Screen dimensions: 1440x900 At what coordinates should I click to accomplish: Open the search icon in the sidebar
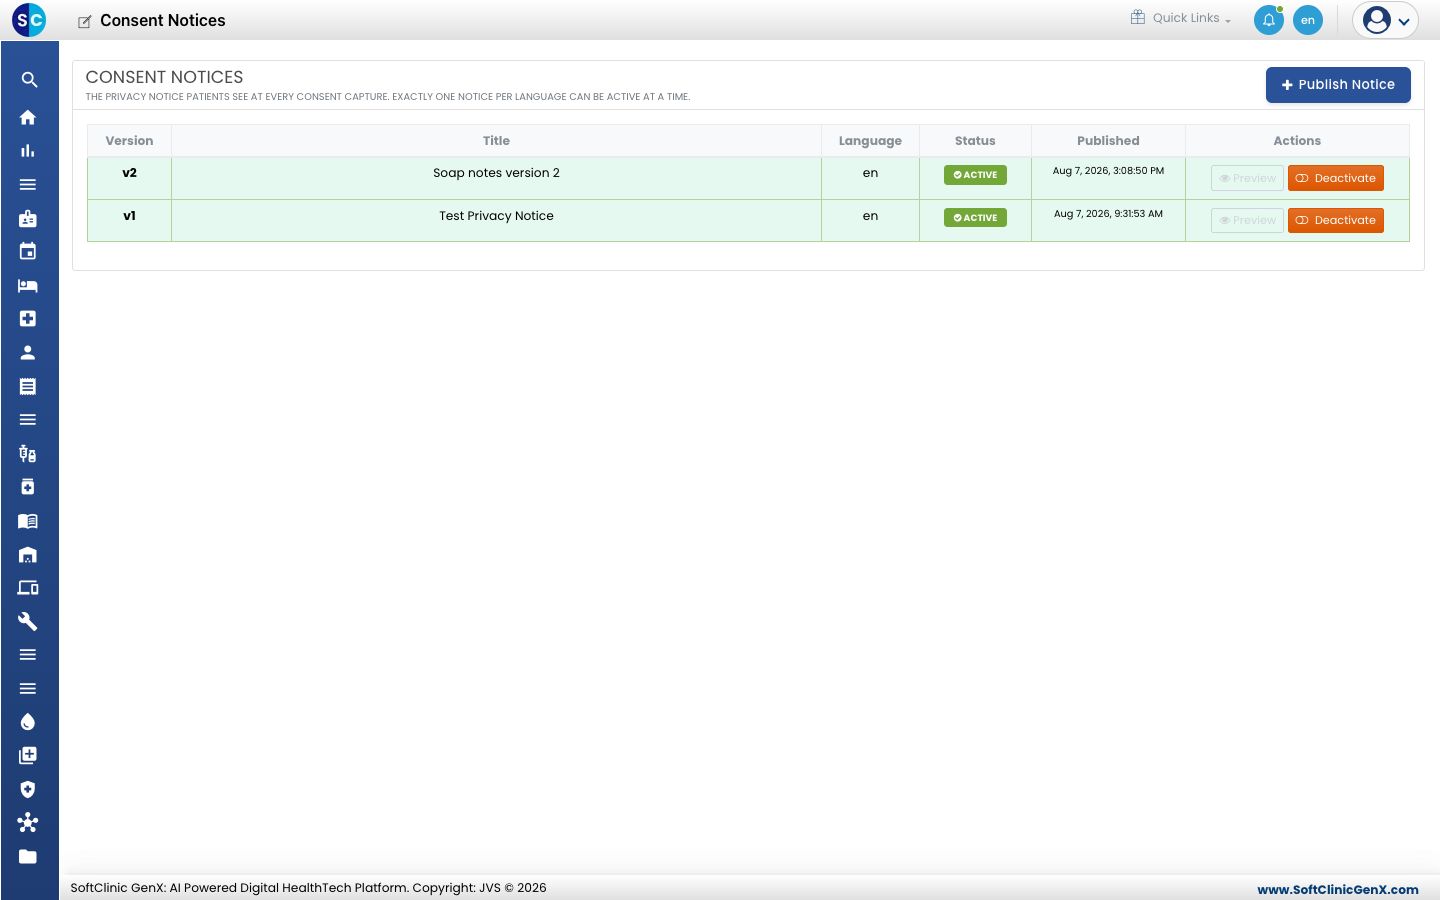29,80
